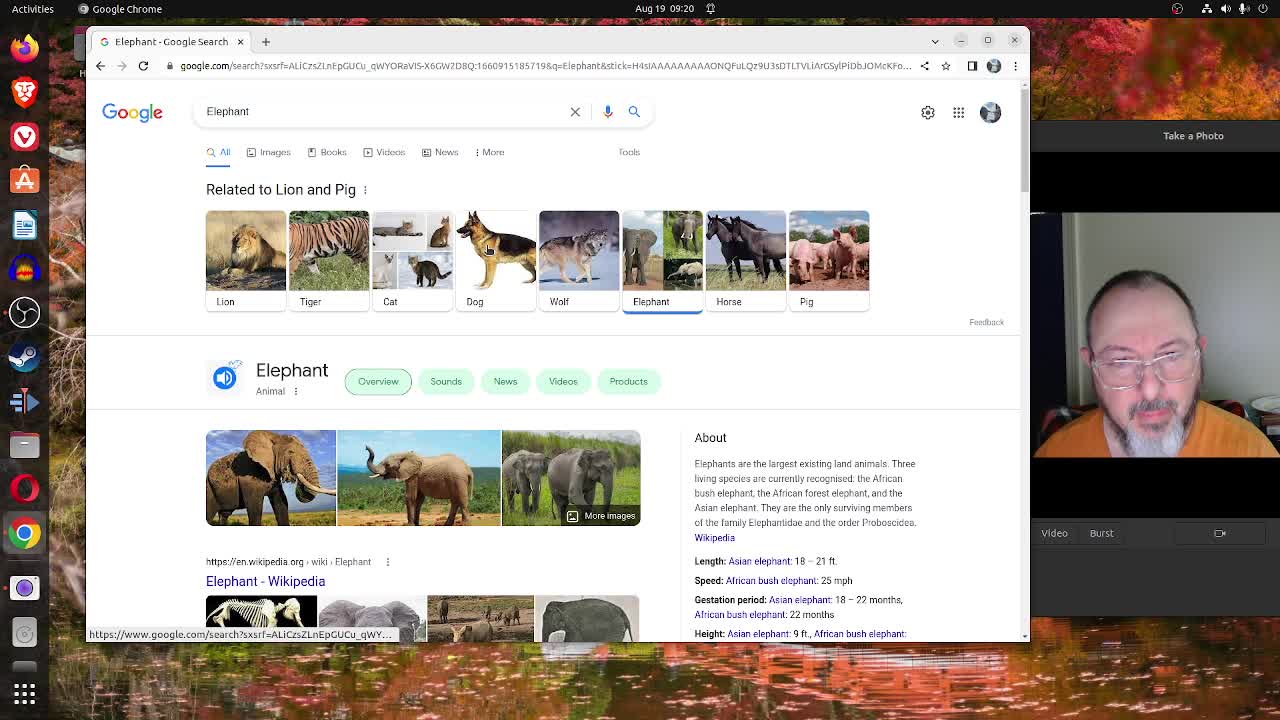The image size is (1280, 720).
Task: Open More images link
Action: coord(601,516)
